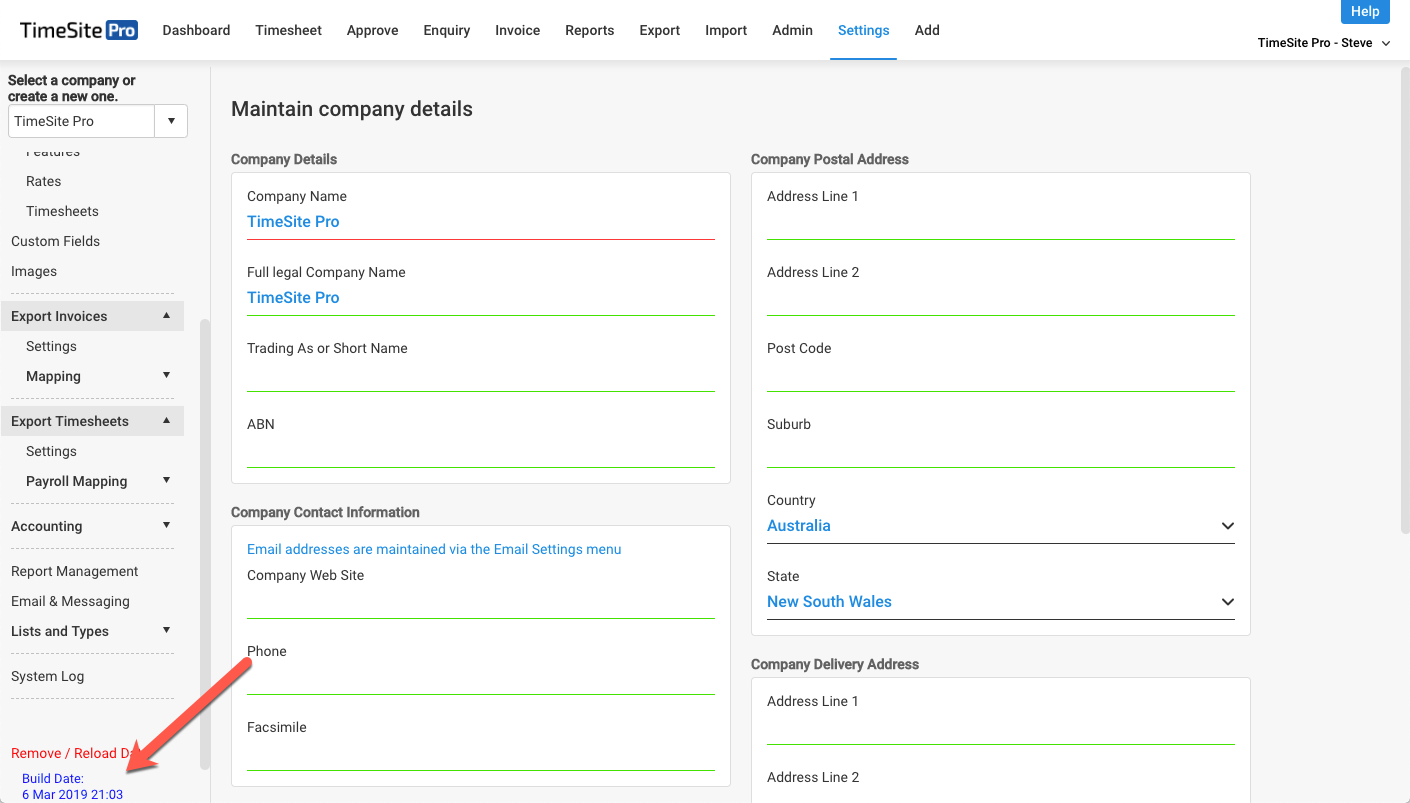Click the Full legal Company Name field

click(481, 298)
